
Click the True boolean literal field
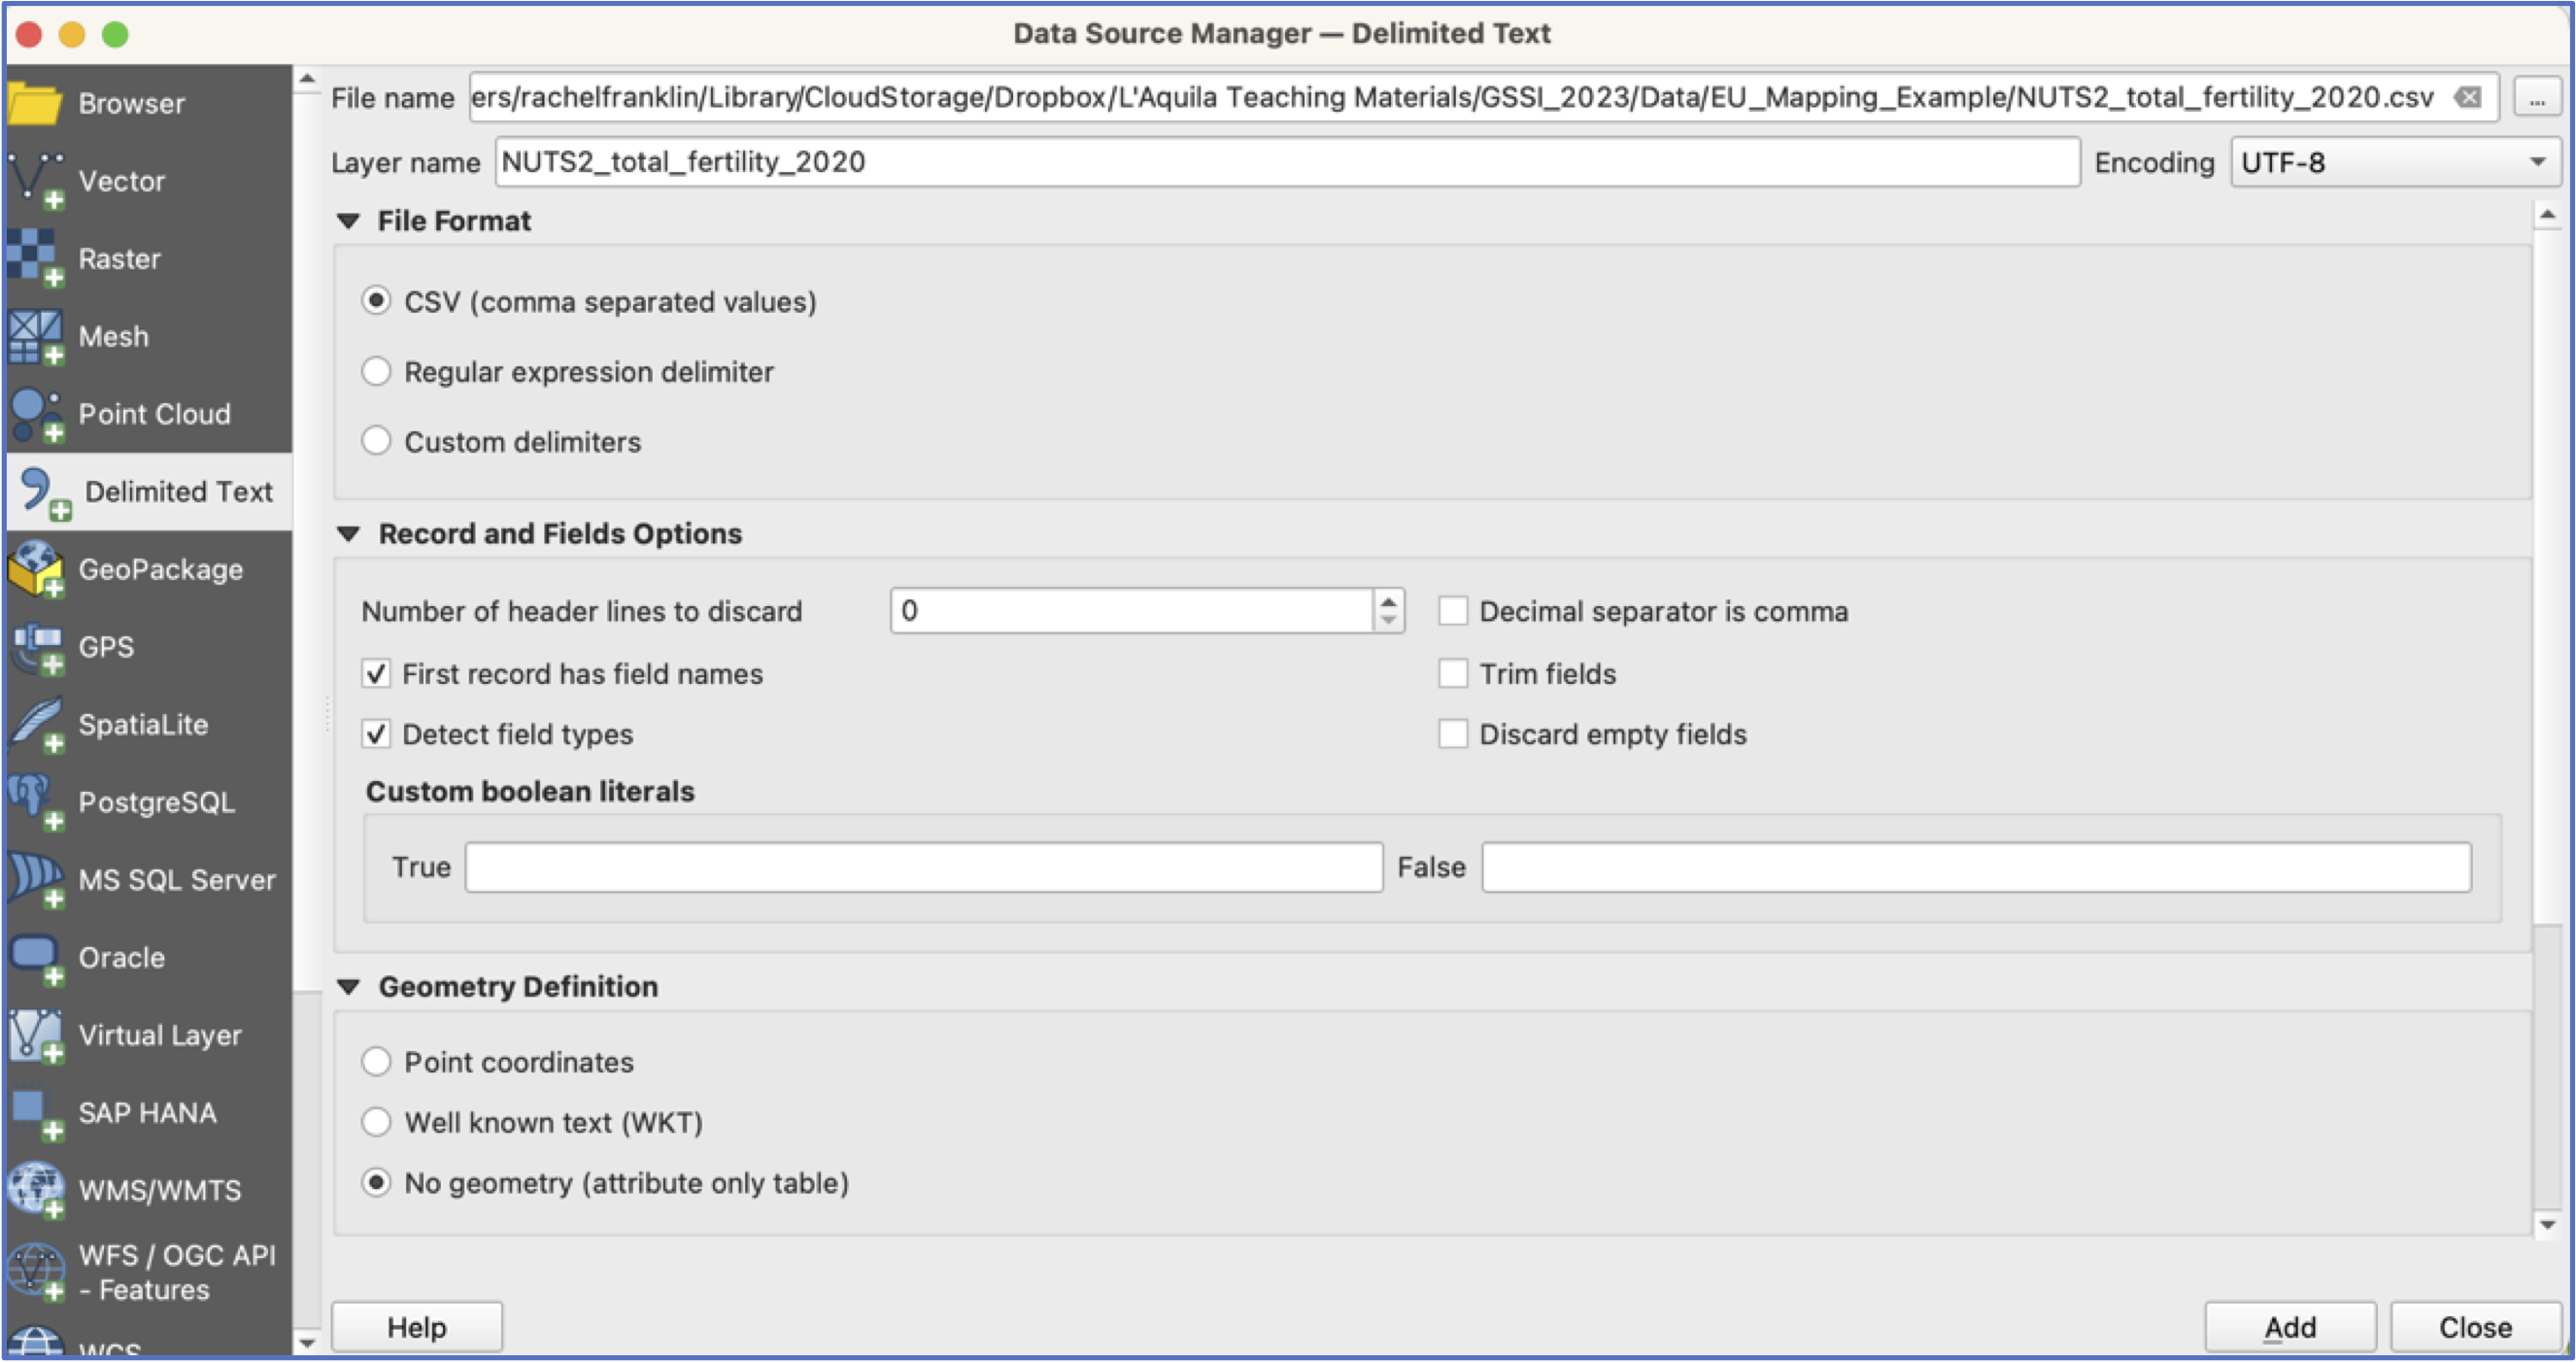click(x=924, y=867)
